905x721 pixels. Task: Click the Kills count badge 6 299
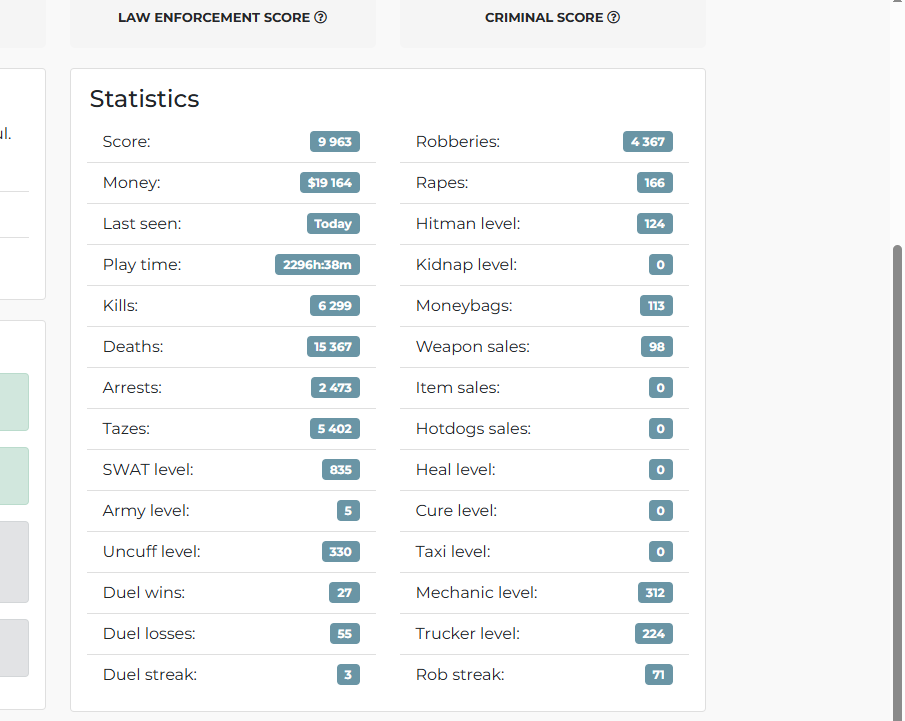click(x=335, y=305)
